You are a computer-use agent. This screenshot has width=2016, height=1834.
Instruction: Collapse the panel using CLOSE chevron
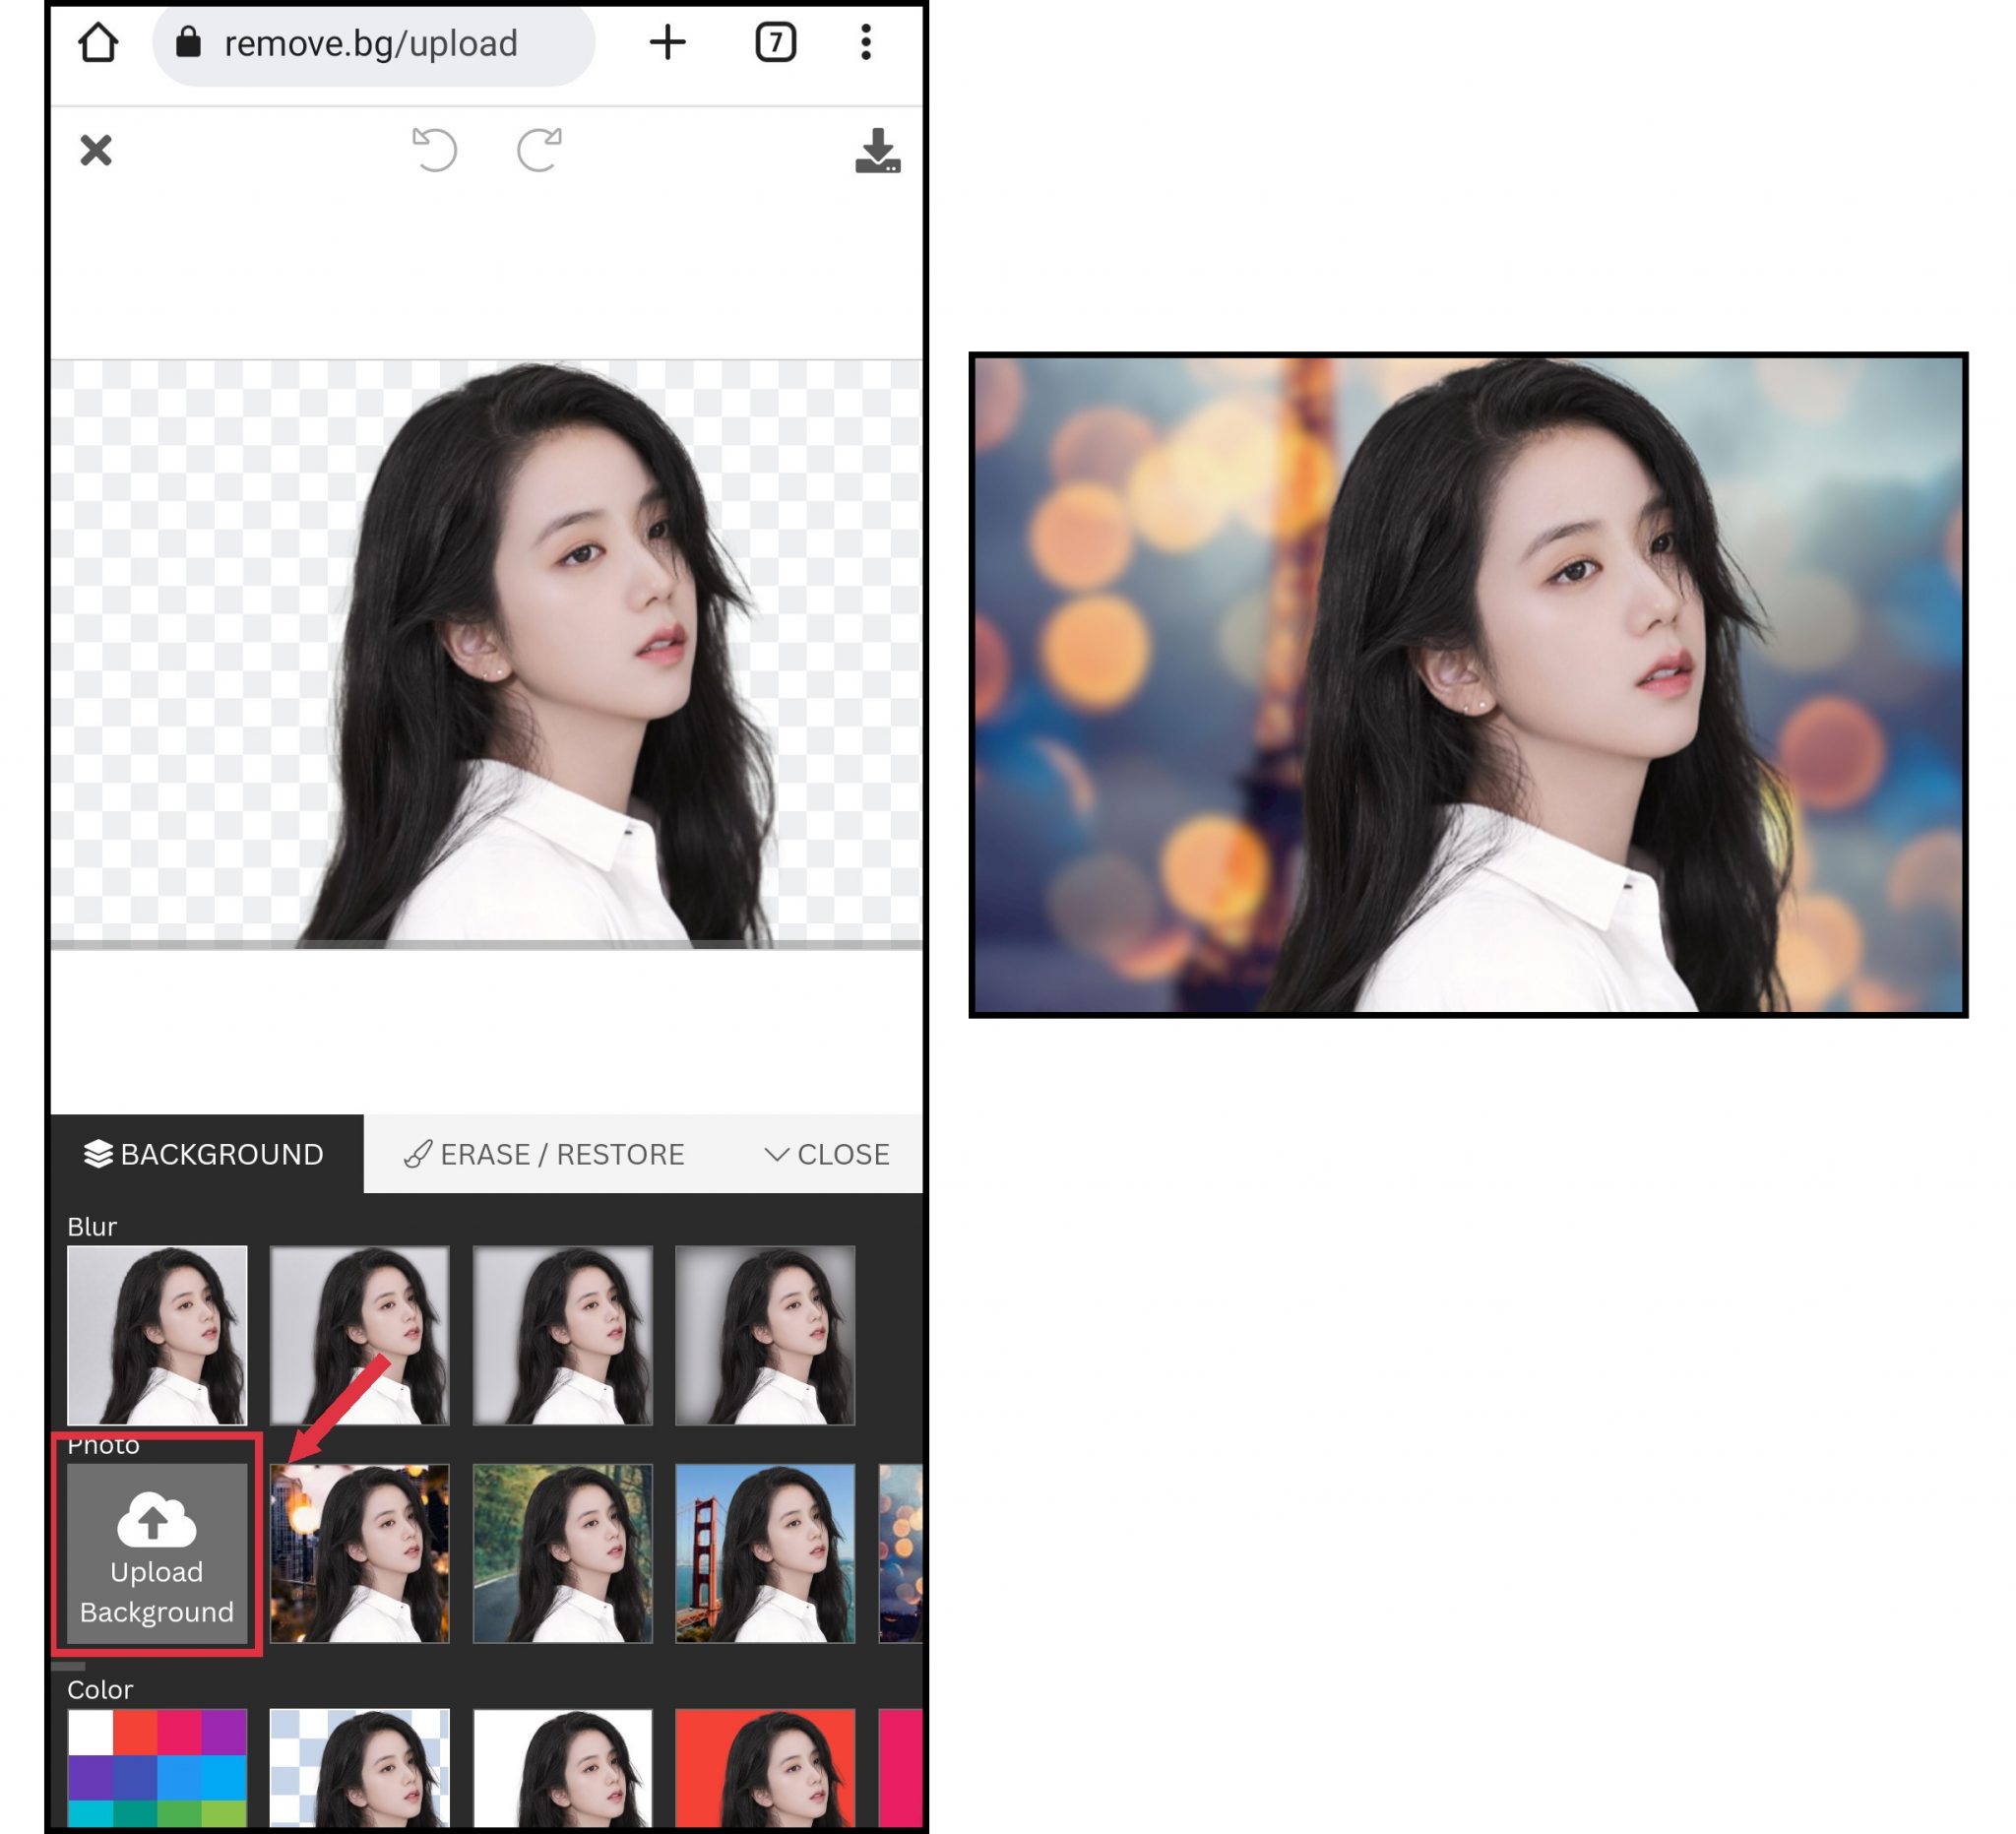coord(827,1154)
